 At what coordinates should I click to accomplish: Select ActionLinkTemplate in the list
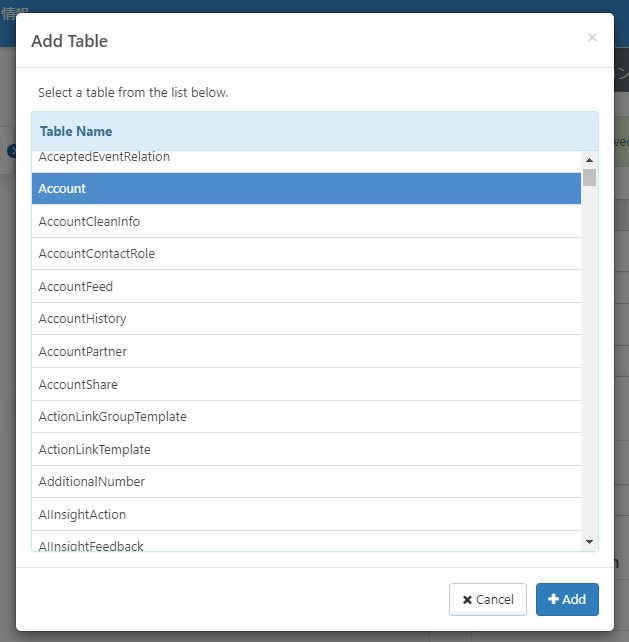click(x=306, y=450)
